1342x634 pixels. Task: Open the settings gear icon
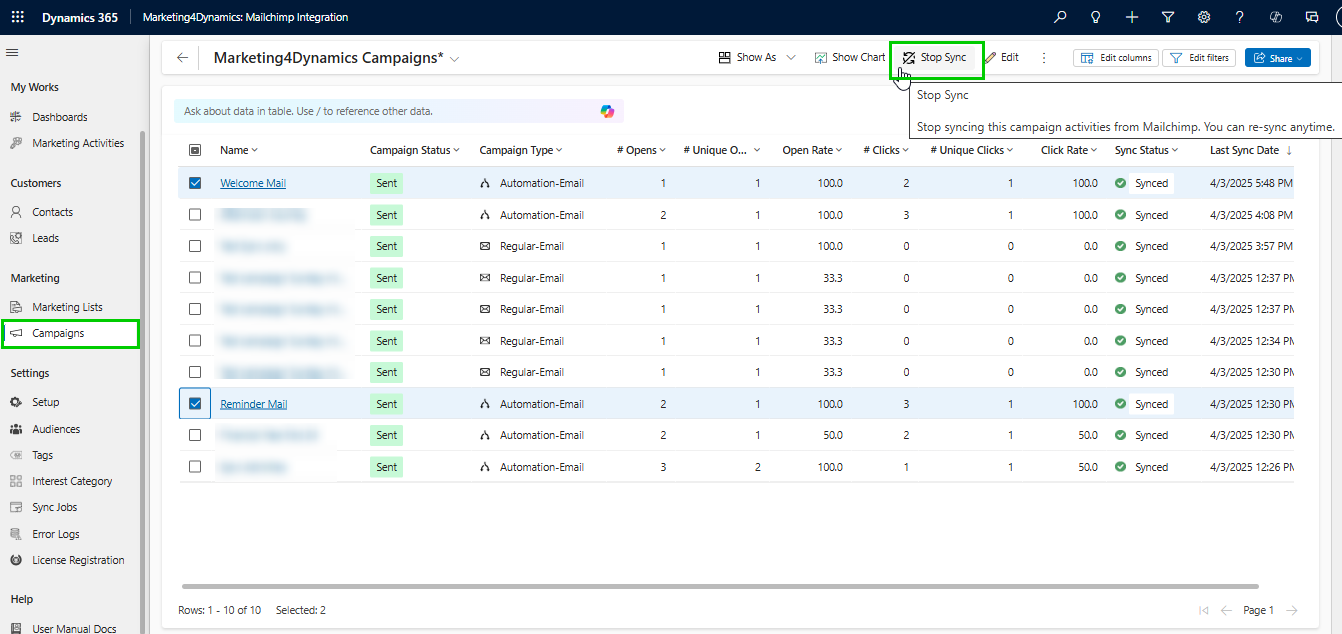pos(1204,17)
